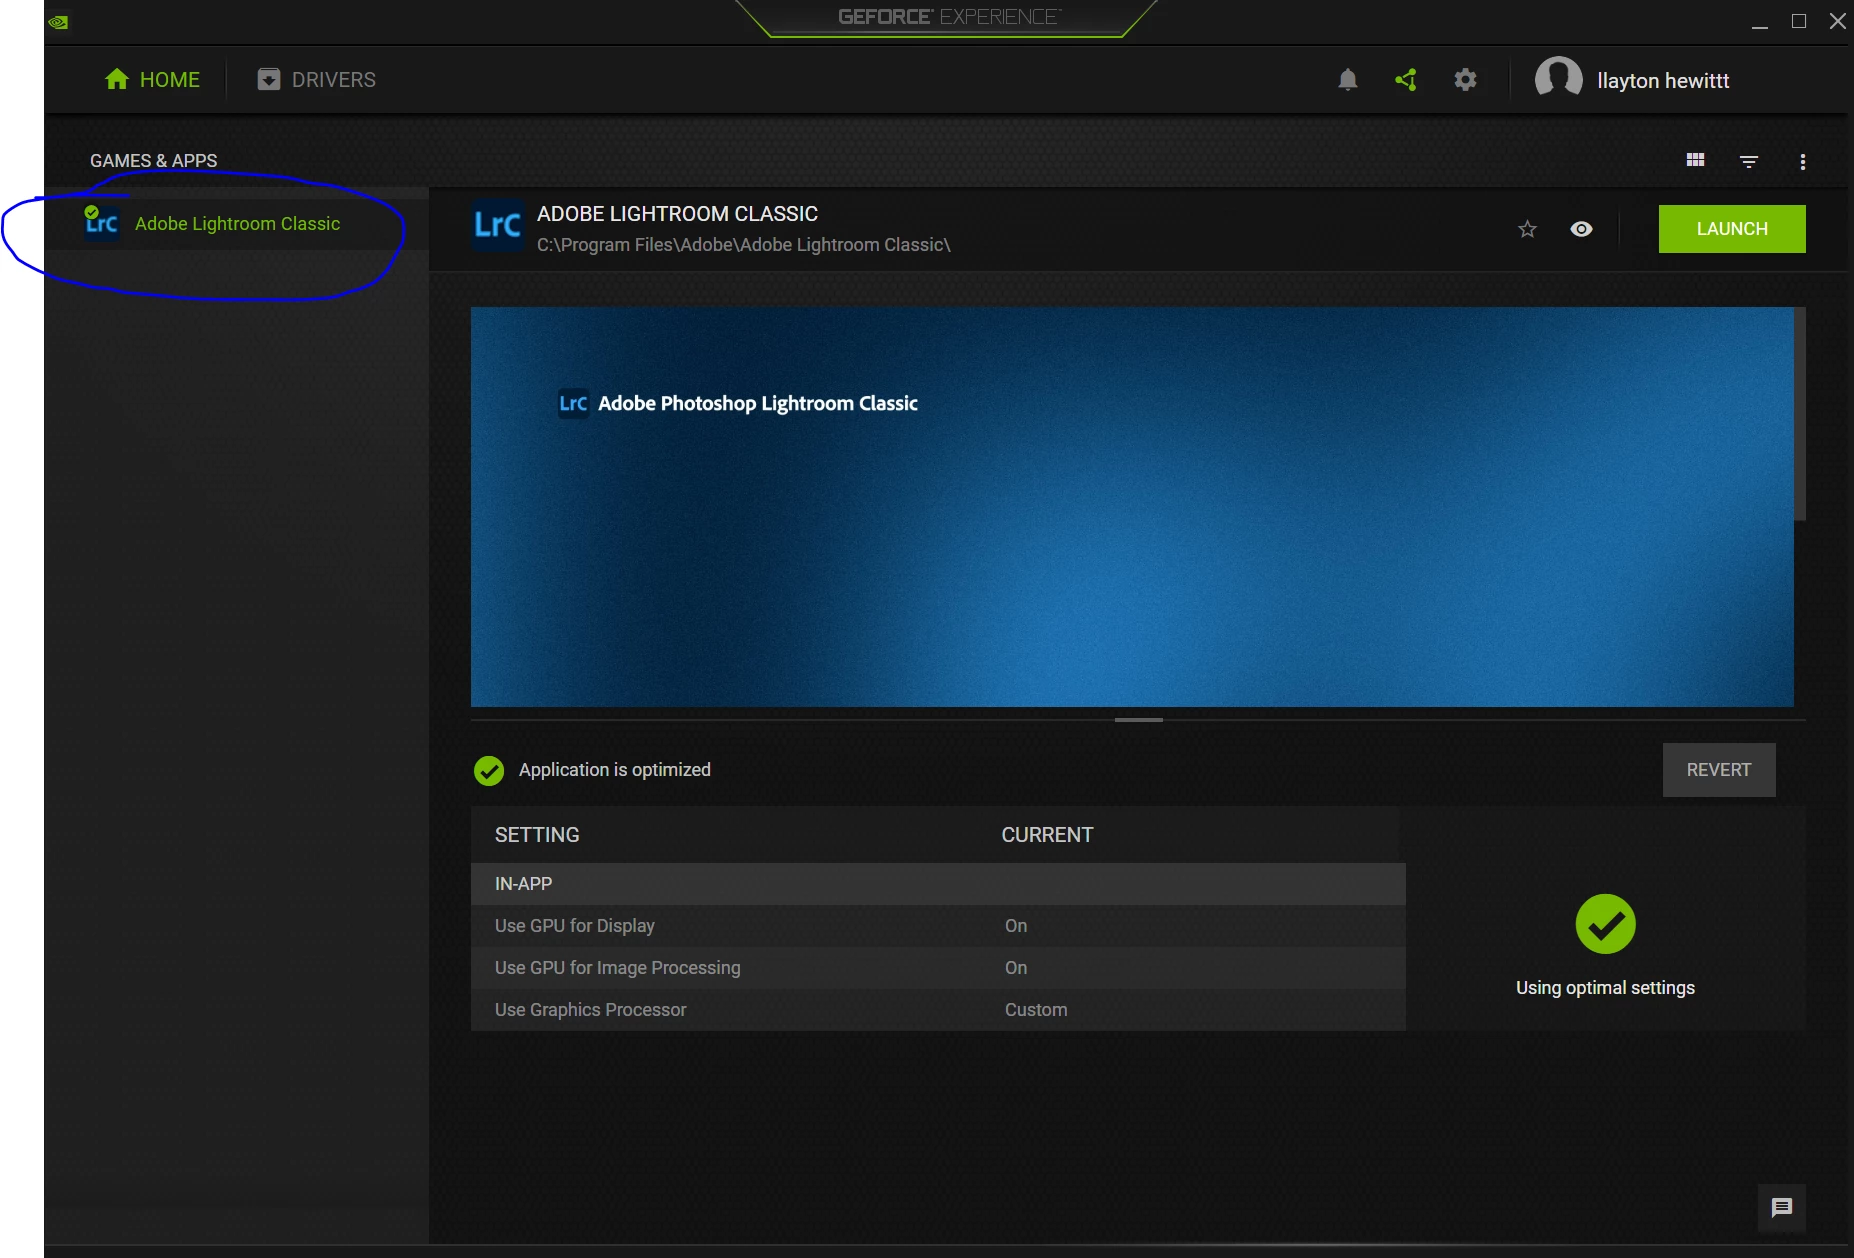Click the 'Using optimal settings' label
This screenshot has width=1854, height=1258.
pos(1605,988)
